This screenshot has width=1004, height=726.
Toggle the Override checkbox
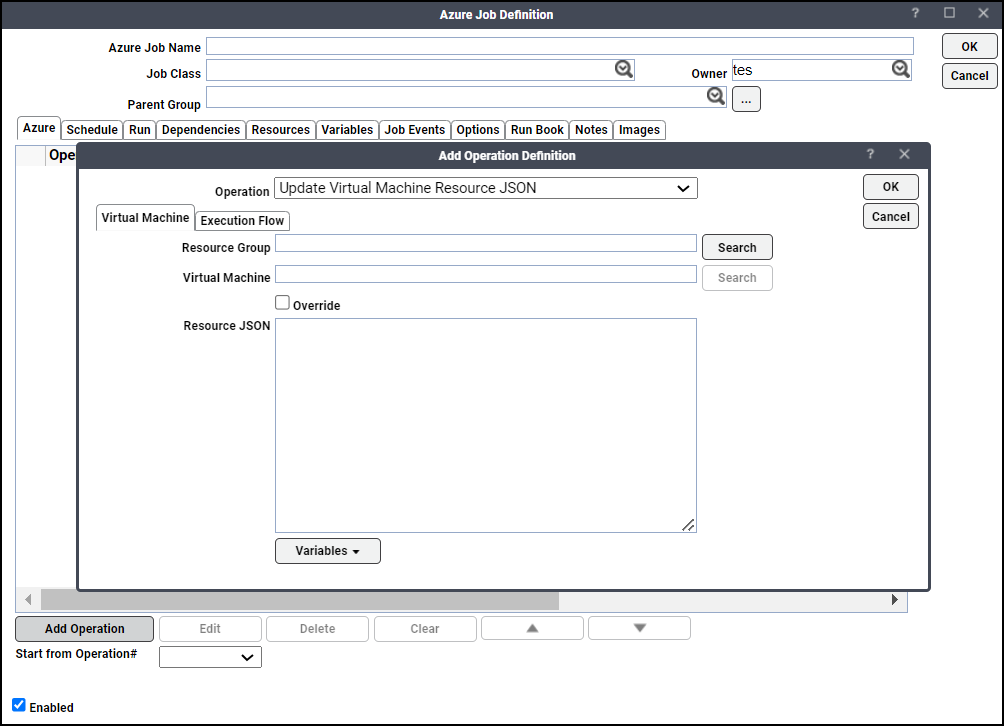point(282,303)
